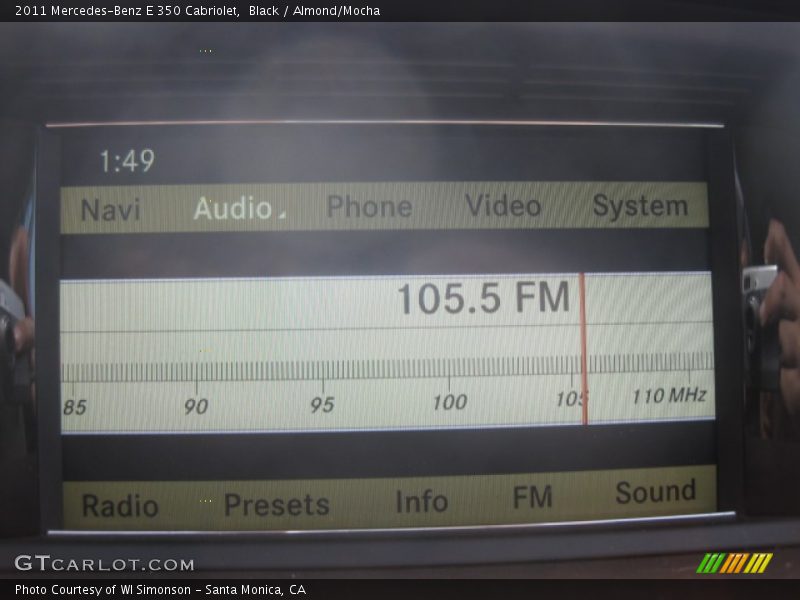Tap the 1:49 clock display

(x=127, y=161)
